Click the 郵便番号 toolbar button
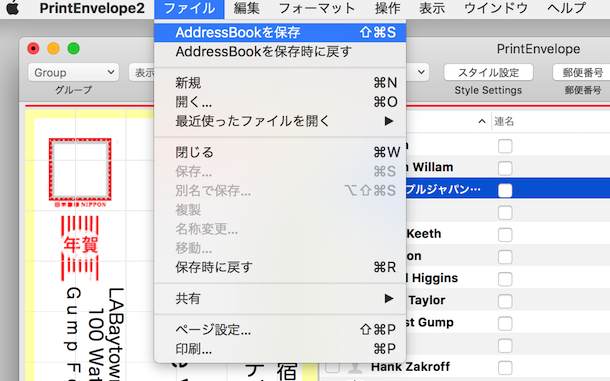The height and width of the screenshot is (381, 610). 582,72
